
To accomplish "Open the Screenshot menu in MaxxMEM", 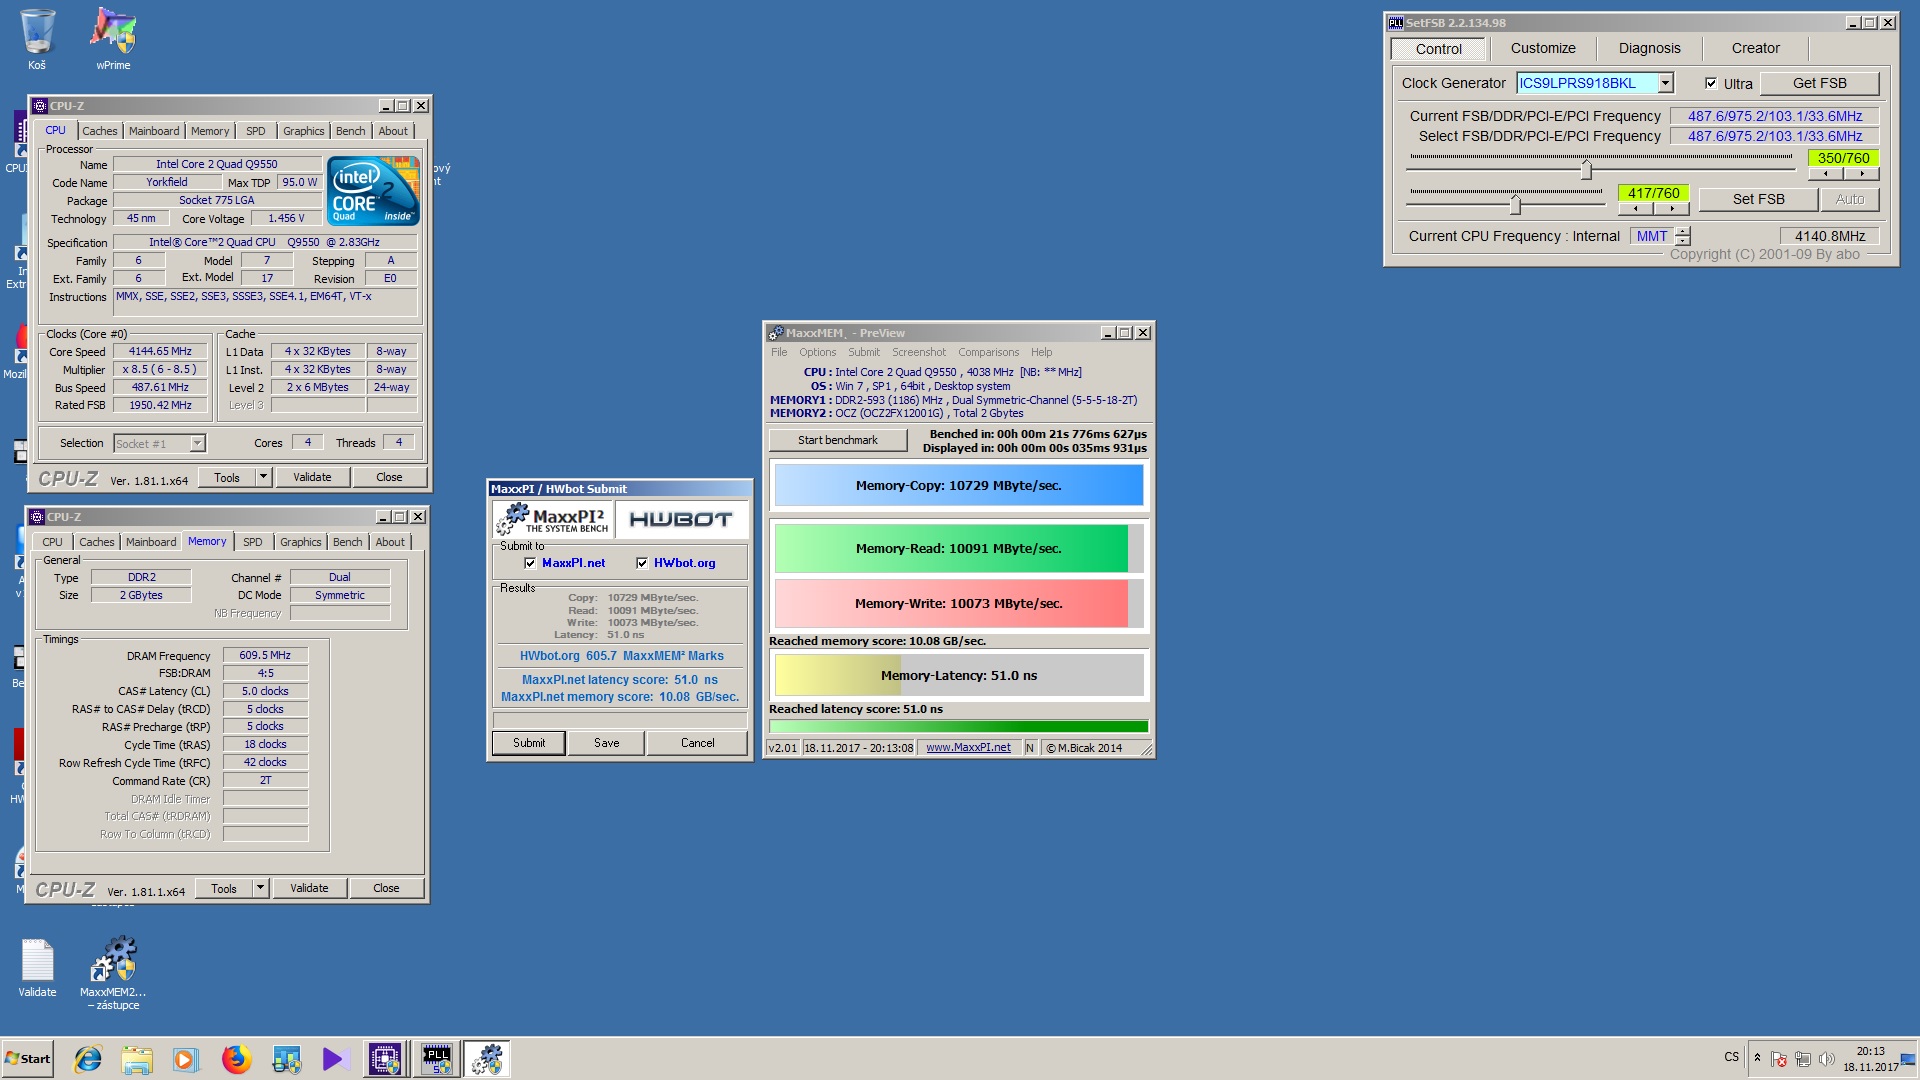I will coord(918,352).
